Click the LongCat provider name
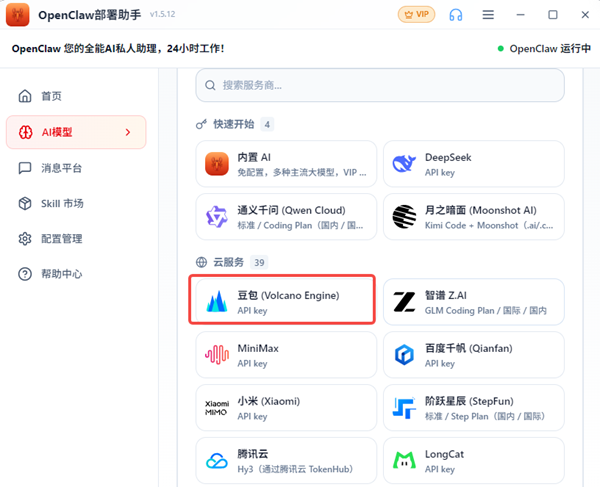The height and width of the screenshot is (487, 600). tap(444, 454)
